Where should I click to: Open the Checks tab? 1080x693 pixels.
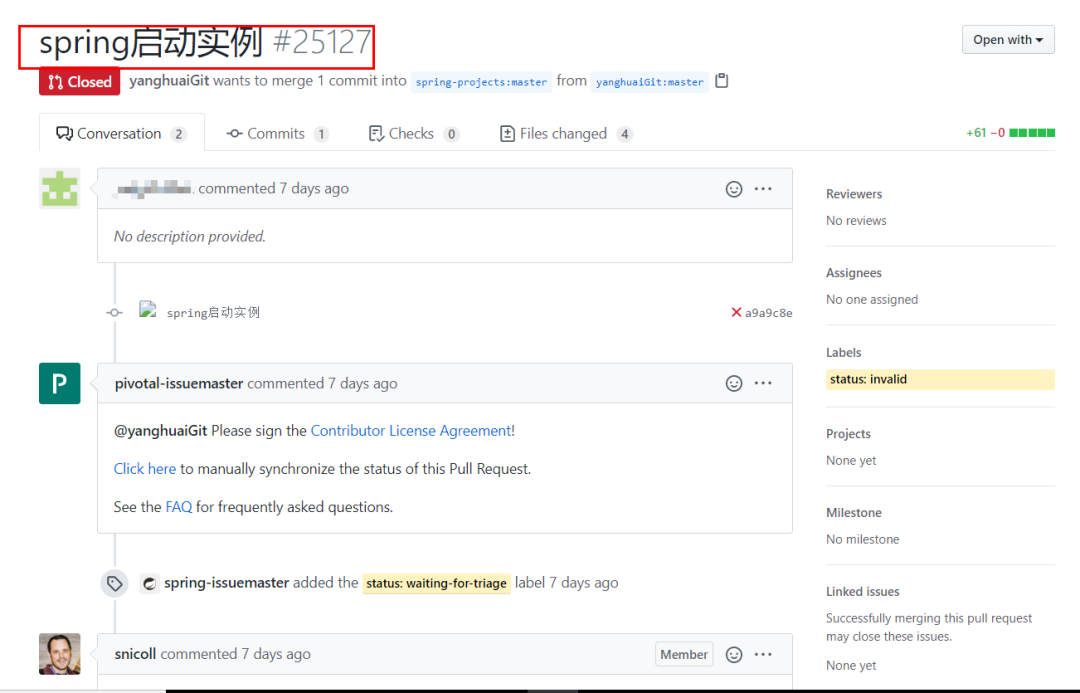(413, 134)
